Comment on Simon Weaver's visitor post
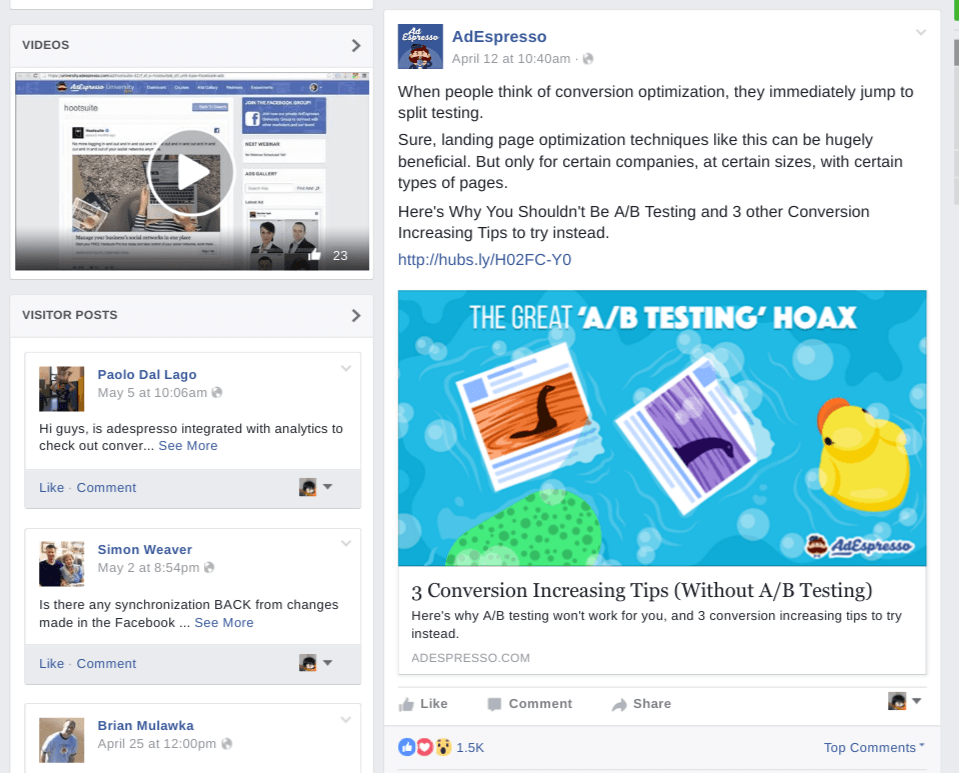 point(106,664)
